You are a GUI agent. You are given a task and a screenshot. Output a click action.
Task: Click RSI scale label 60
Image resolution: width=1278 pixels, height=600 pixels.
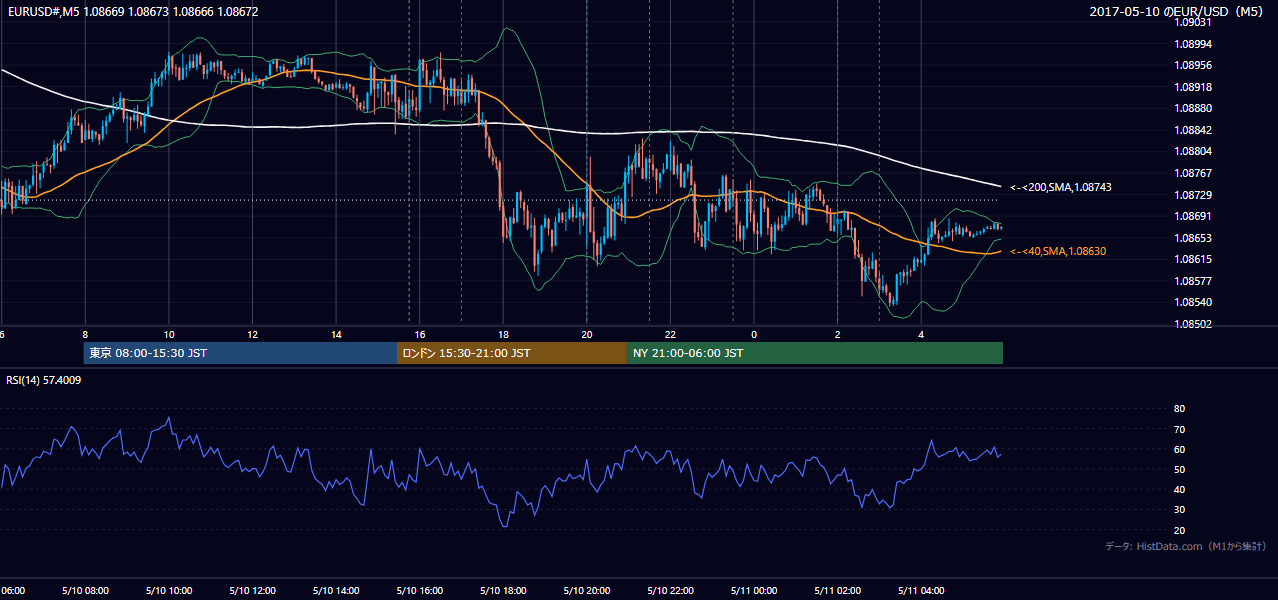click(1179, 449)
